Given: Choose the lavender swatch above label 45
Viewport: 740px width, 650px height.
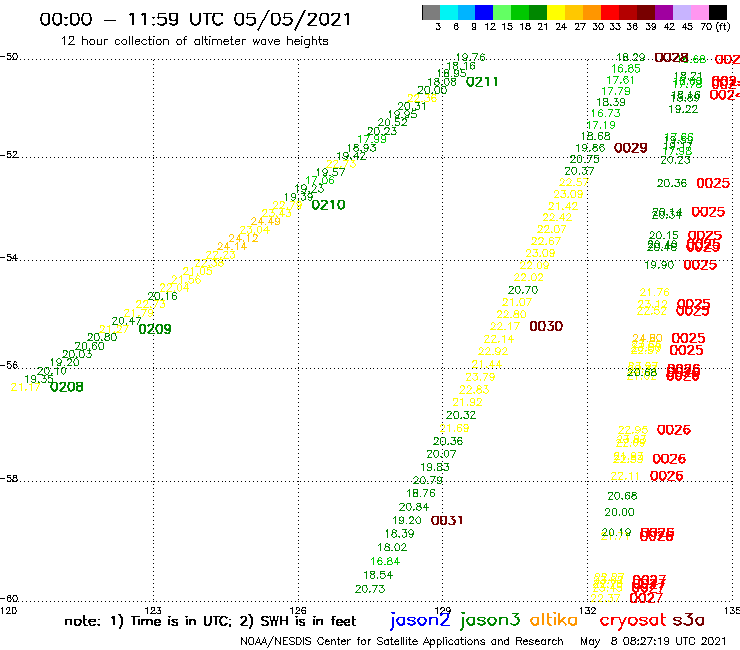Looking at the screenshot, I should click(681, 12).
